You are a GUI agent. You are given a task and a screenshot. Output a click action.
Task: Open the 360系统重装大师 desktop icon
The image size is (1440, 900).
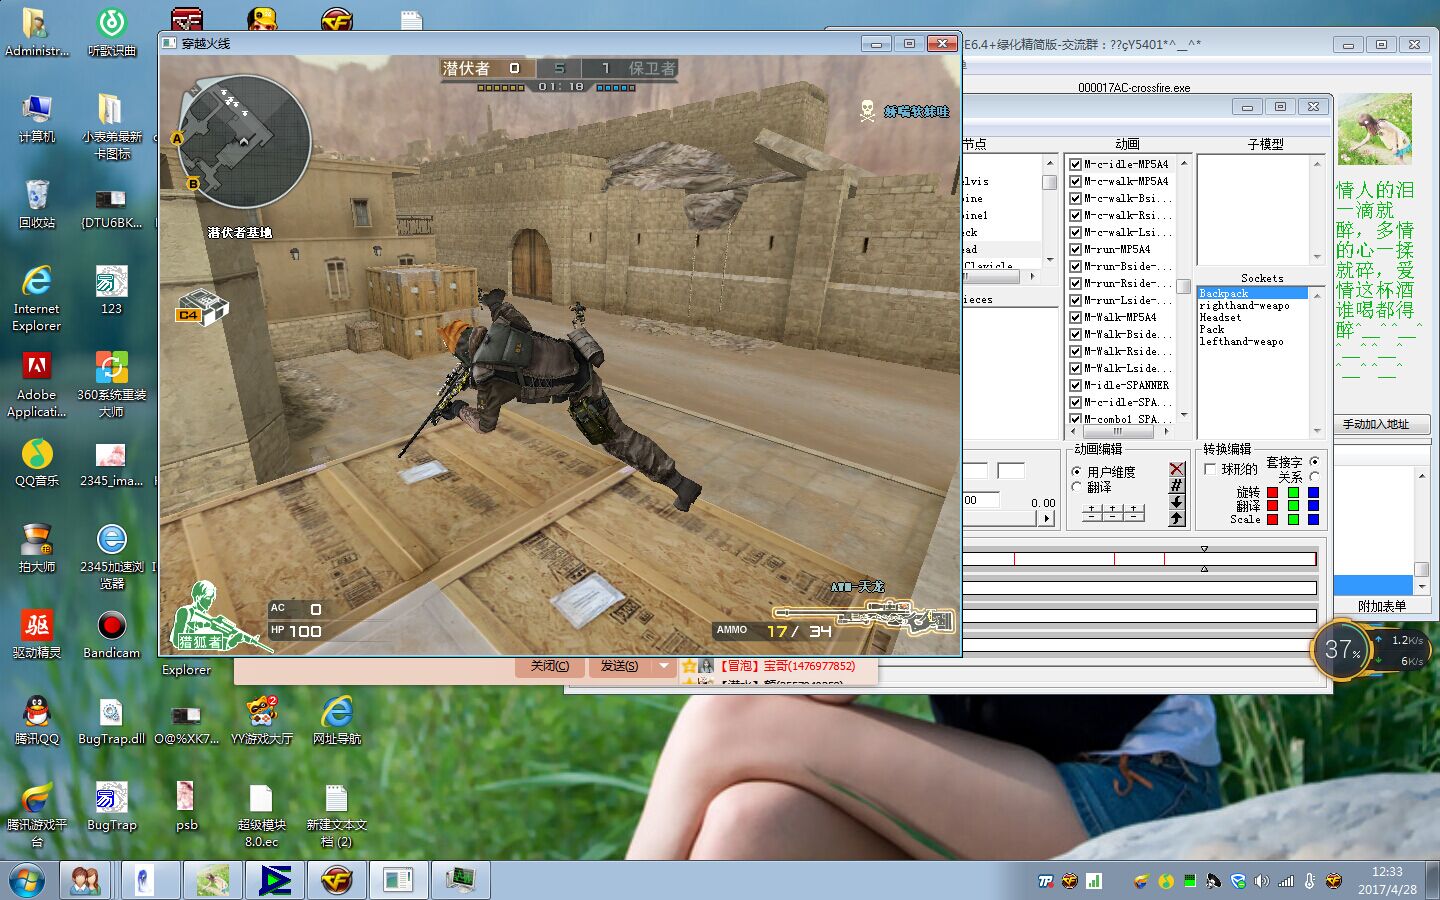(111, 384)
